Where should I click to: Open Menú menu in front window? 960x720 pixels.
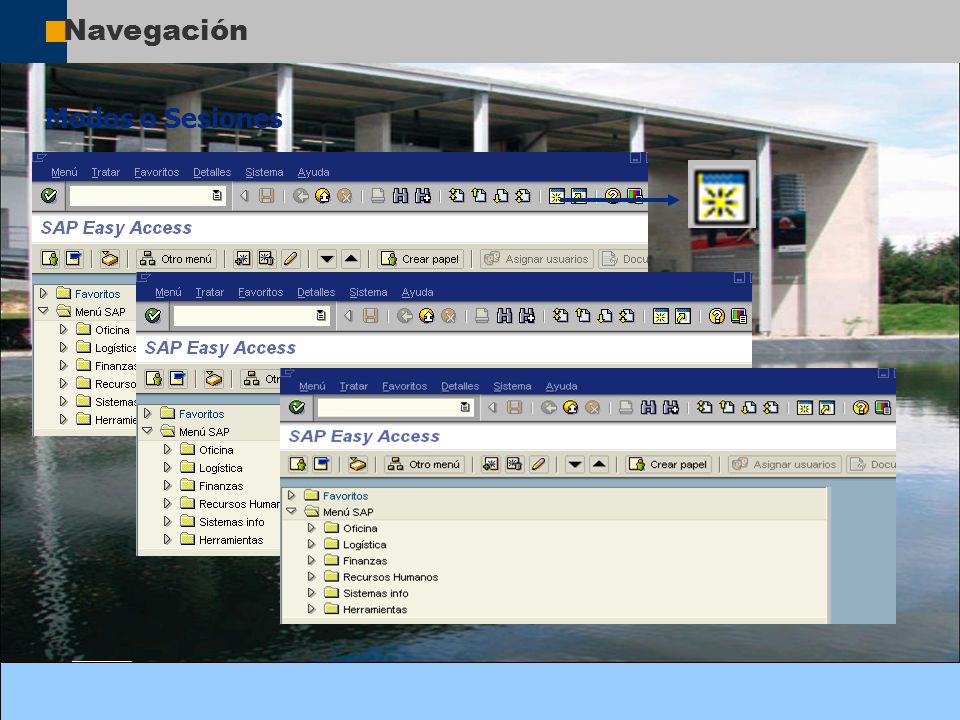[312, 386]
